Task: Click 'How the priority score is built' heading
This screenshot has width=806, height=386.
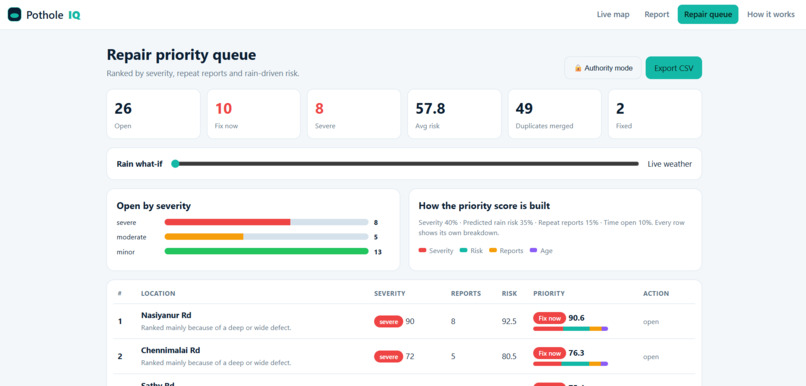Action: pos(484,206)
